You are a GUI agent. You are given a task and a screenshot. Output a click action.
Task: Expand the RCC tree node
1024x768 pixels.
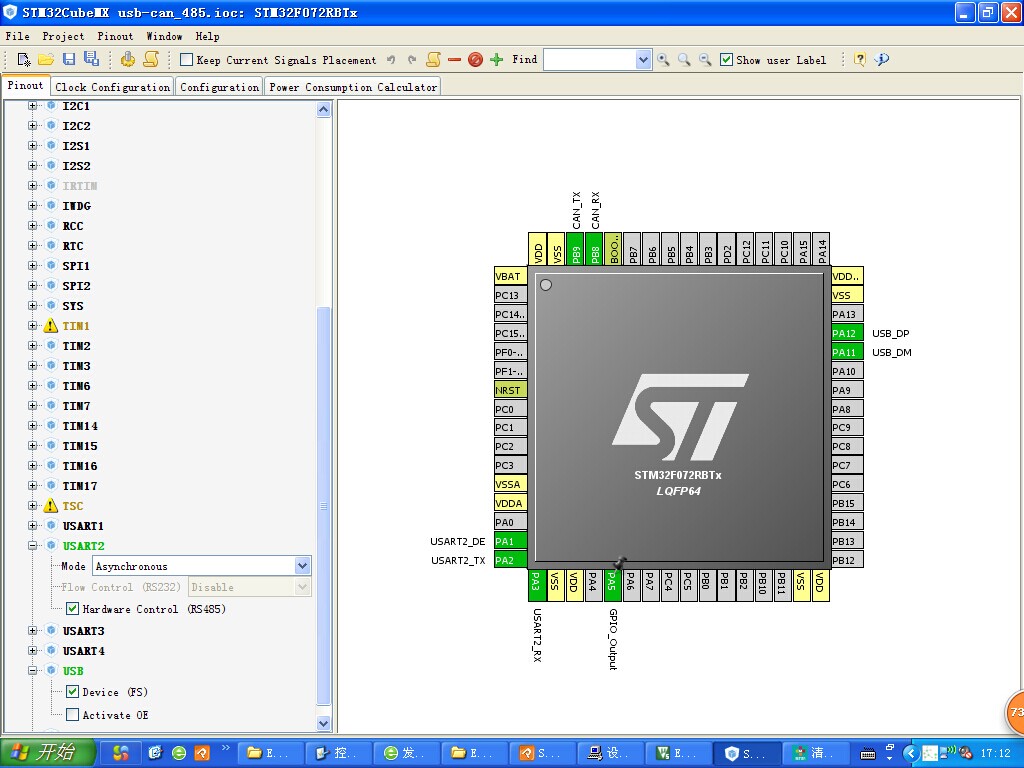[32, 225]
